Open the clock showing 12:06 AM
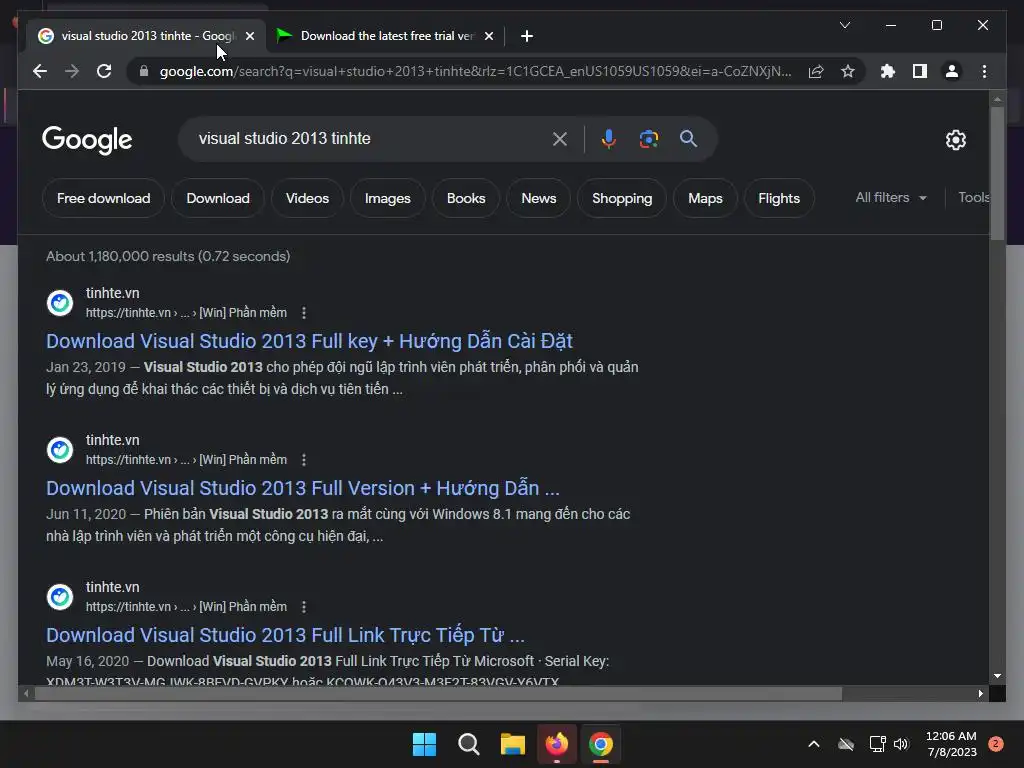1024x768 pixels. (x=952, y=744)
